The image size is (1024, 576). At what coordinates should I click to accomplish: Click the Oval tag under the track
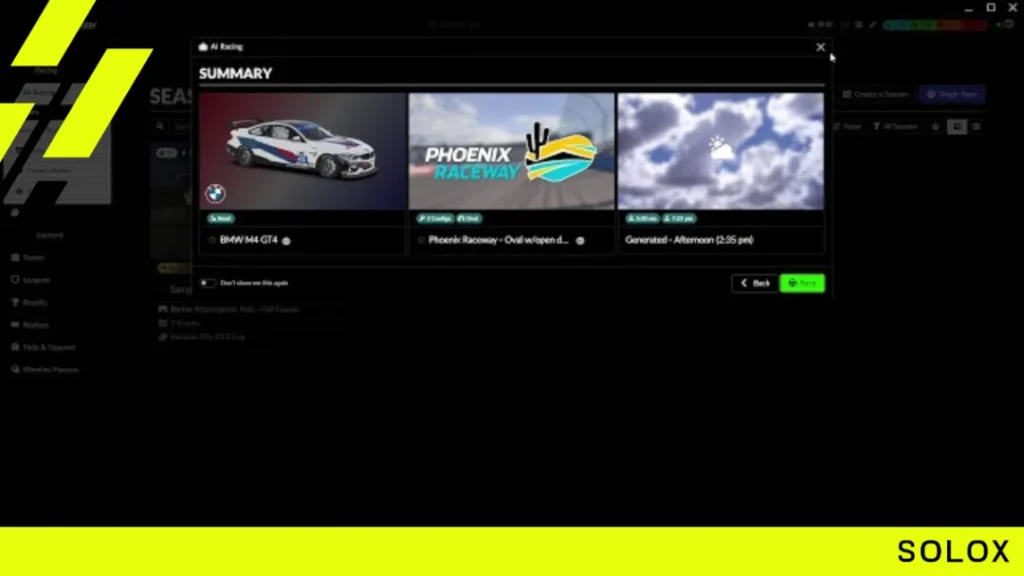point(469,219)
